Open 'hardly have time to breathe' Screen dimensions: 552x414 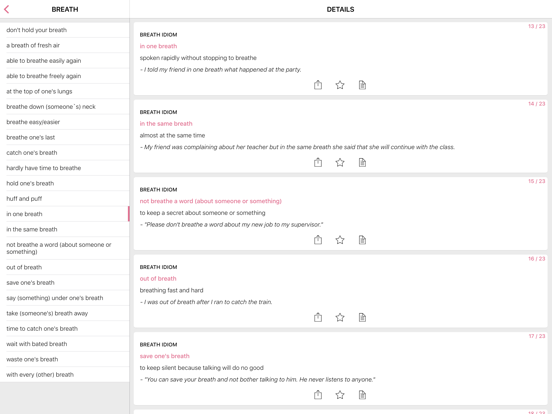pos(65,168)
